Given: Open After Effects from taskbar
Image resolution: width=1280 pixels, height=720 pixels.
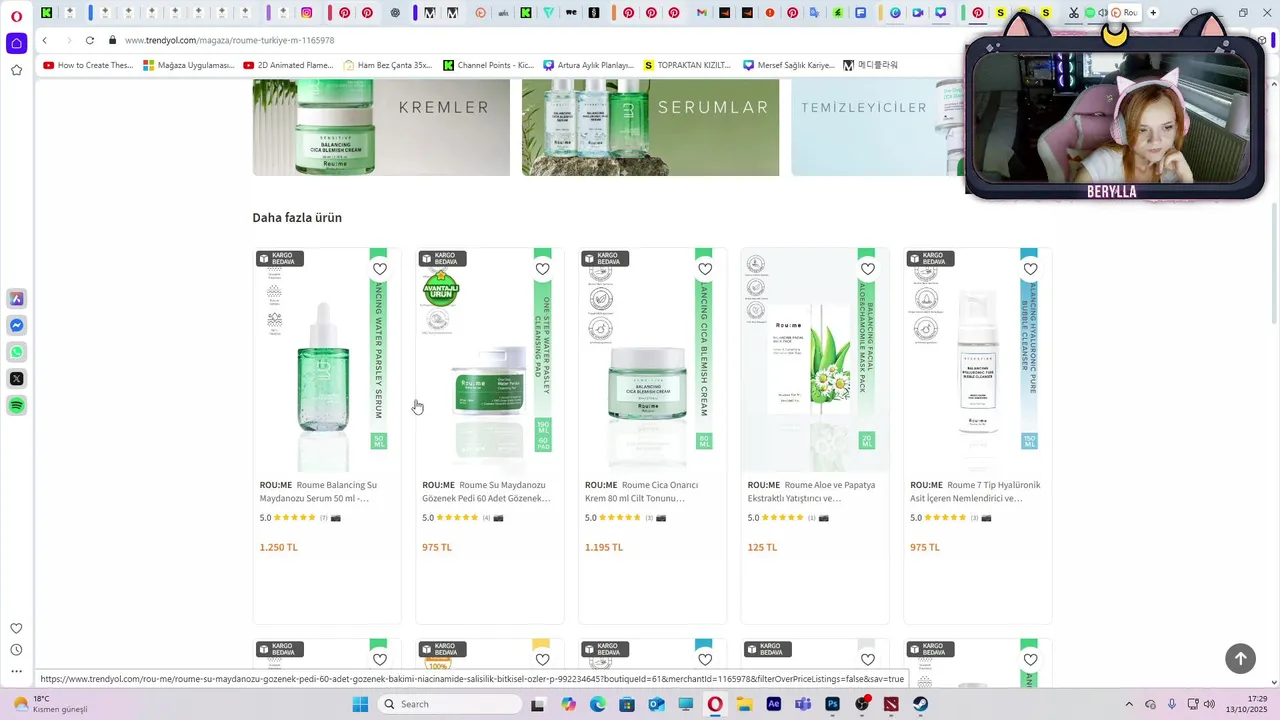Looking at the screenshot, I should (773, 704).
